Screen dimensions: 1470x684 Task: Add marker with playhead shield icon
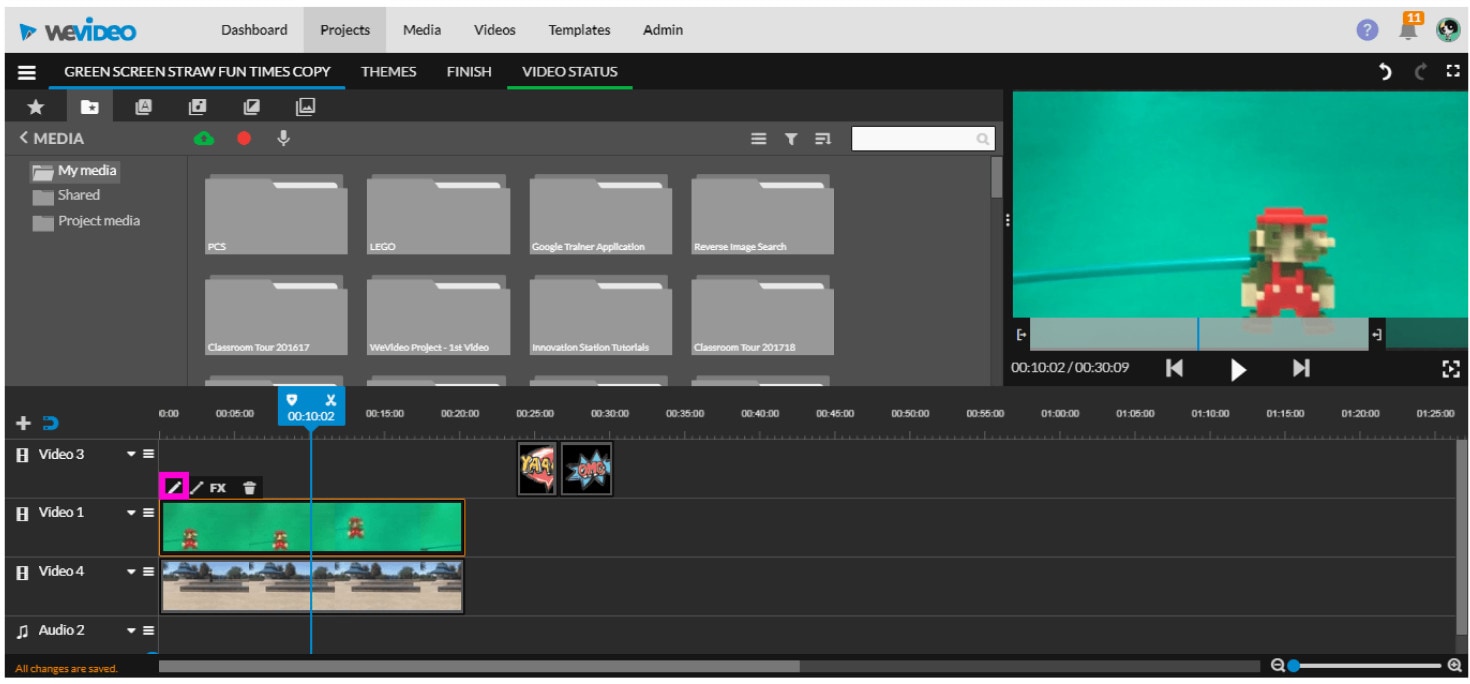[292, 399]
